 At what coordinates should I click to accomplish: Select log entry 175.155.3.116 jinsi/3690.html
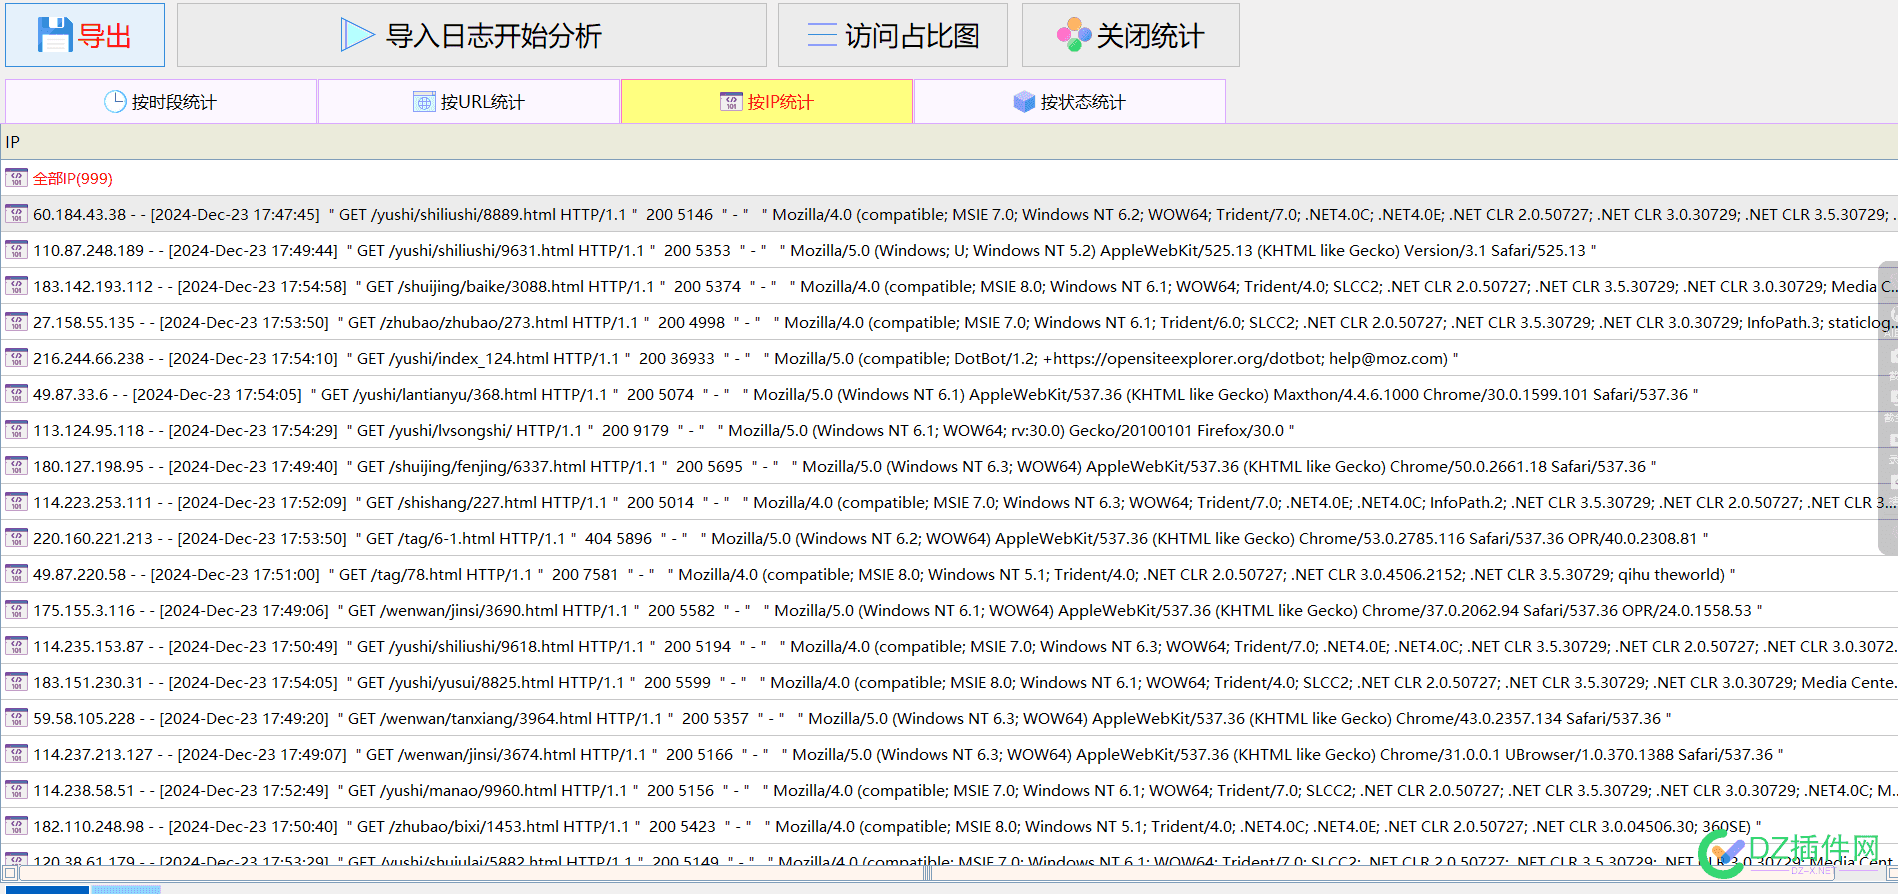click(x=949, y=610)
